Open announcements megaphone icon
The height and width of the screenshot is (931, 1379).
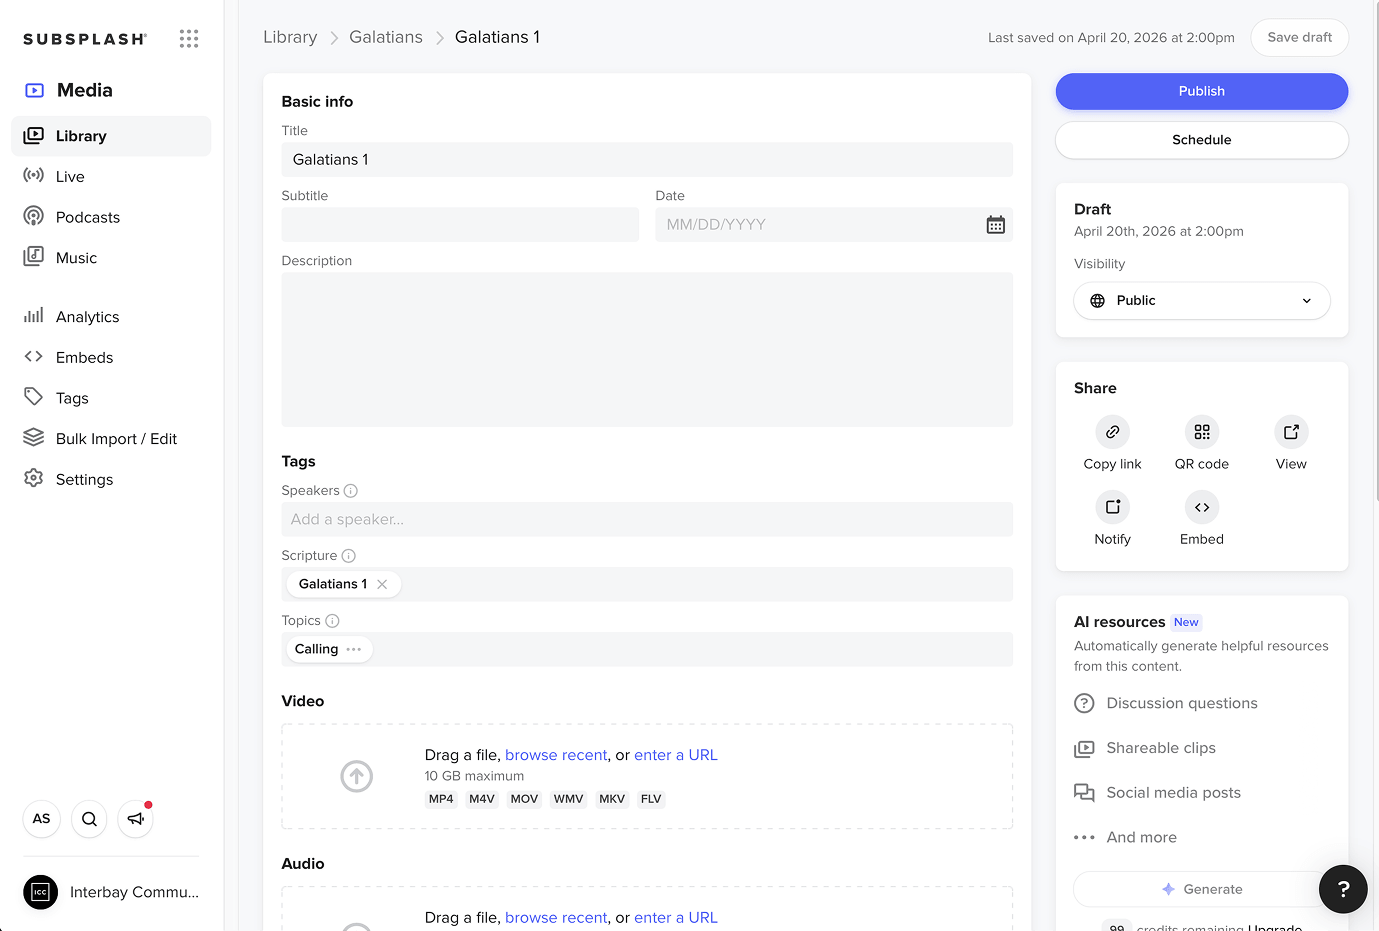coord(136,819)
